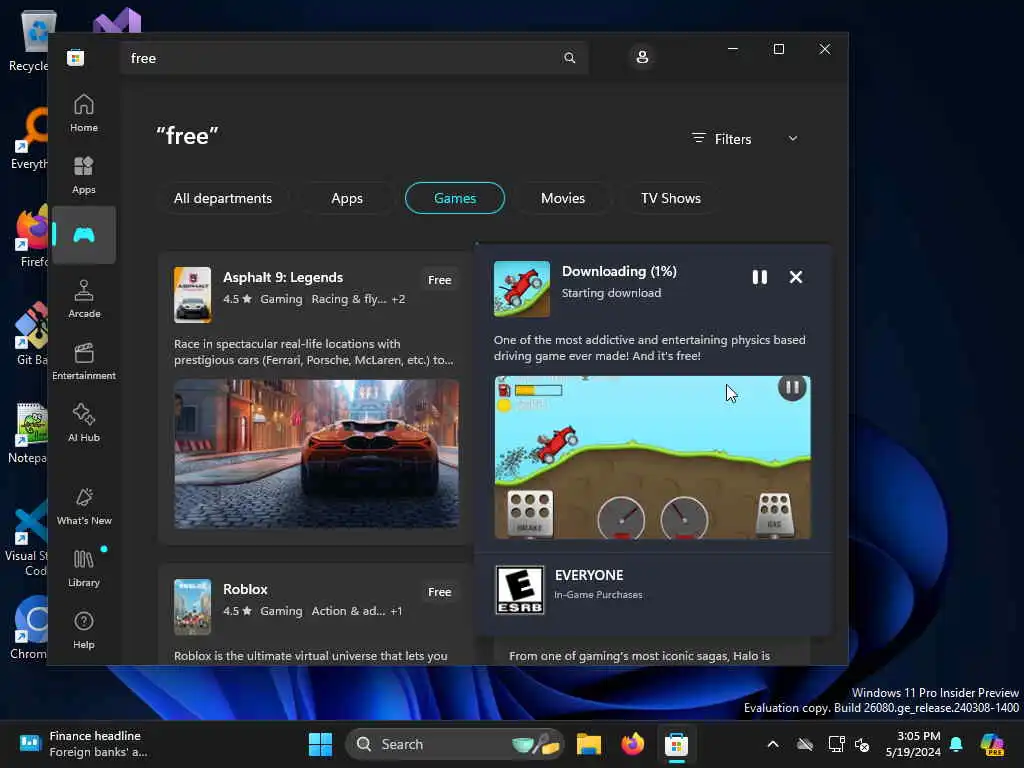Click the "Starting download" text

[611, 293]
